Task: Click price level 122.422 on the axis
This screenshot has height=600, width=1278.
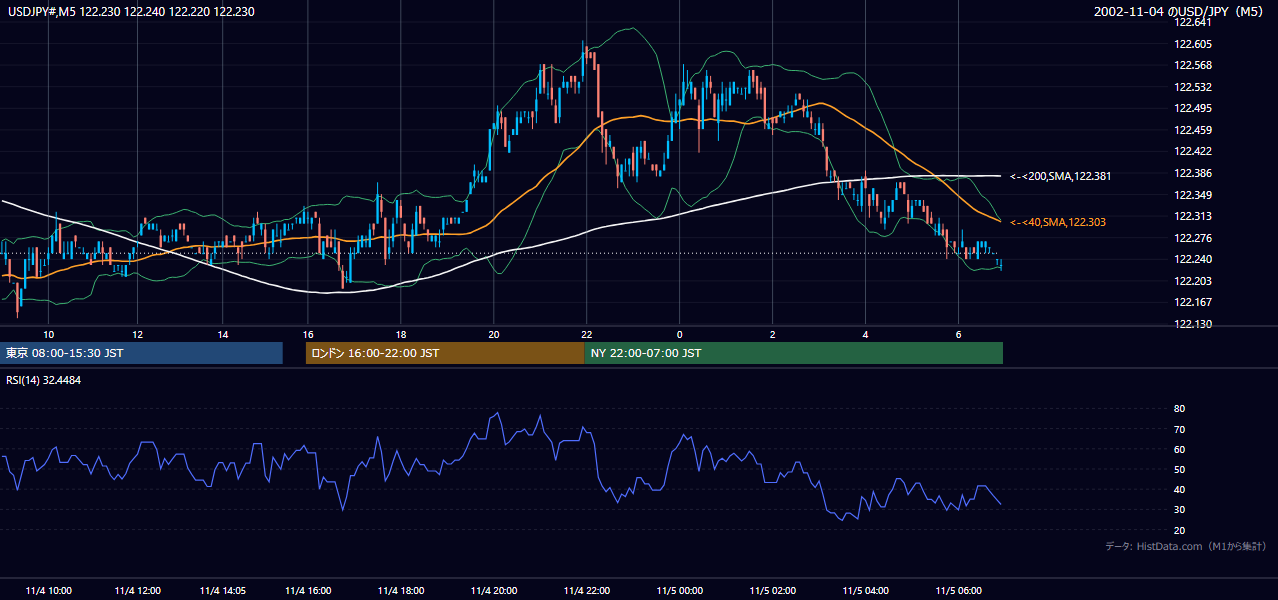Action: (x=1194, y=152)
